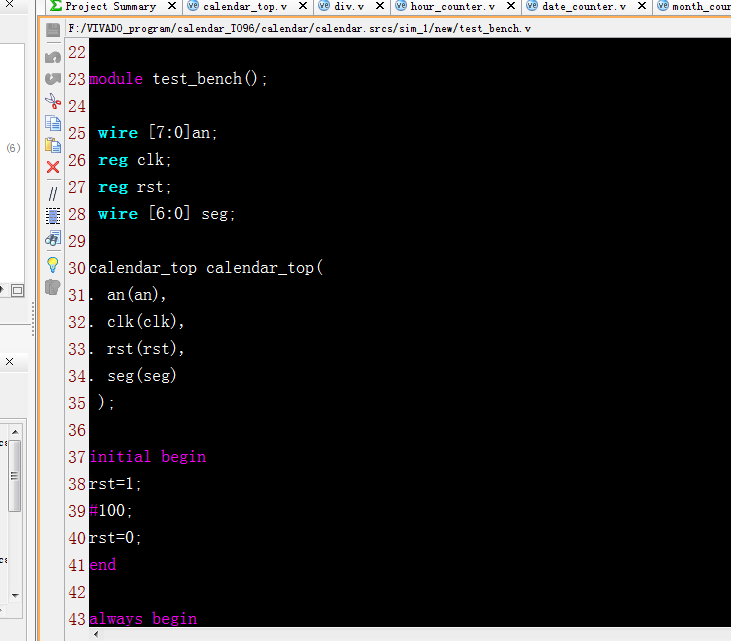The height and width of the screenshot is (641, 731).
Task: Click the Redo icon in editor toolbar
Action: (53, 78)
